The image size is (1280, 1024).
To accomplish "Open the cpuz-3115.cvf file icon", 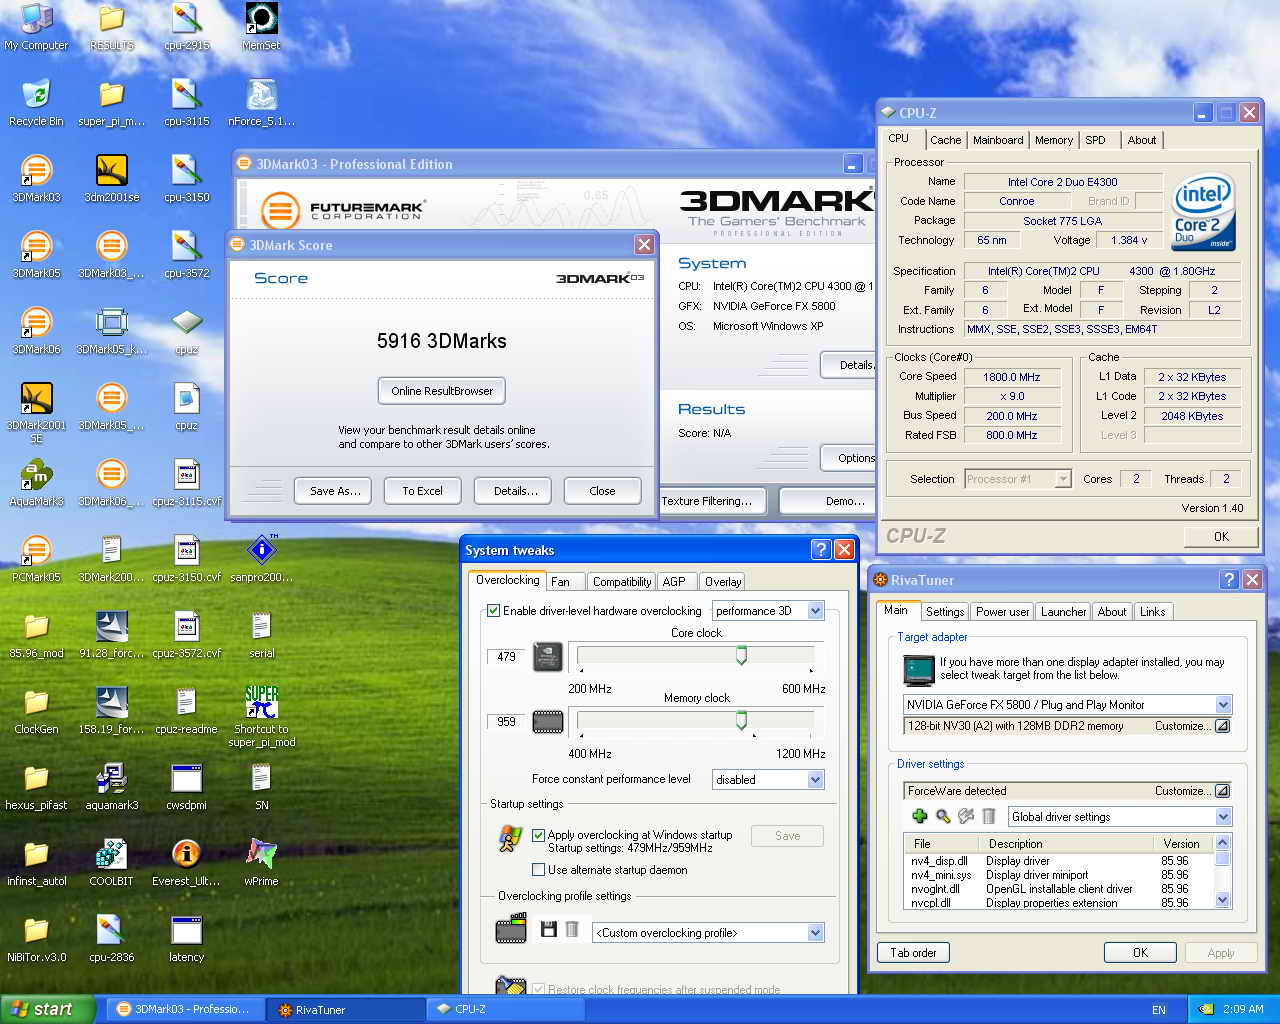I will pos(186,483).
